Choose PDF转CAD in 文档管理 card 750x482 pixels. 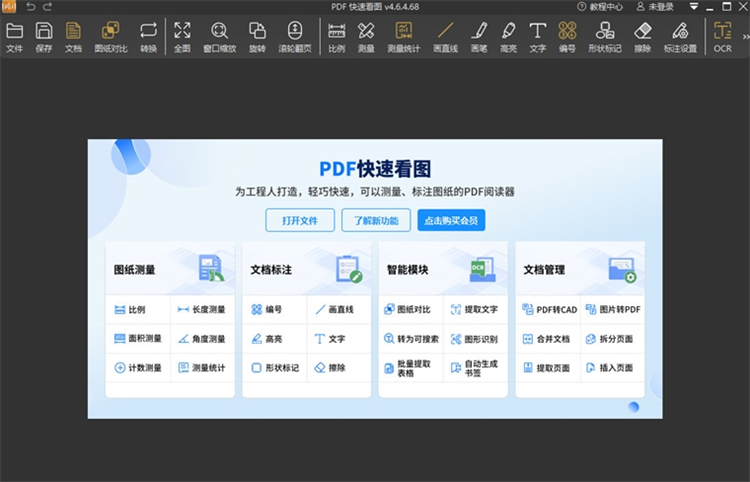coord(549,310)
